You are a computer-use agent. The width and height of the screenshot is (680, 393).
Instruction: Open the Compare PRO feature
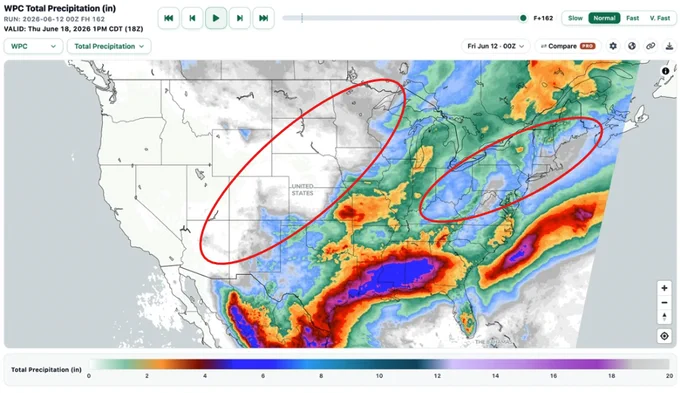click(x=568, y=46)
